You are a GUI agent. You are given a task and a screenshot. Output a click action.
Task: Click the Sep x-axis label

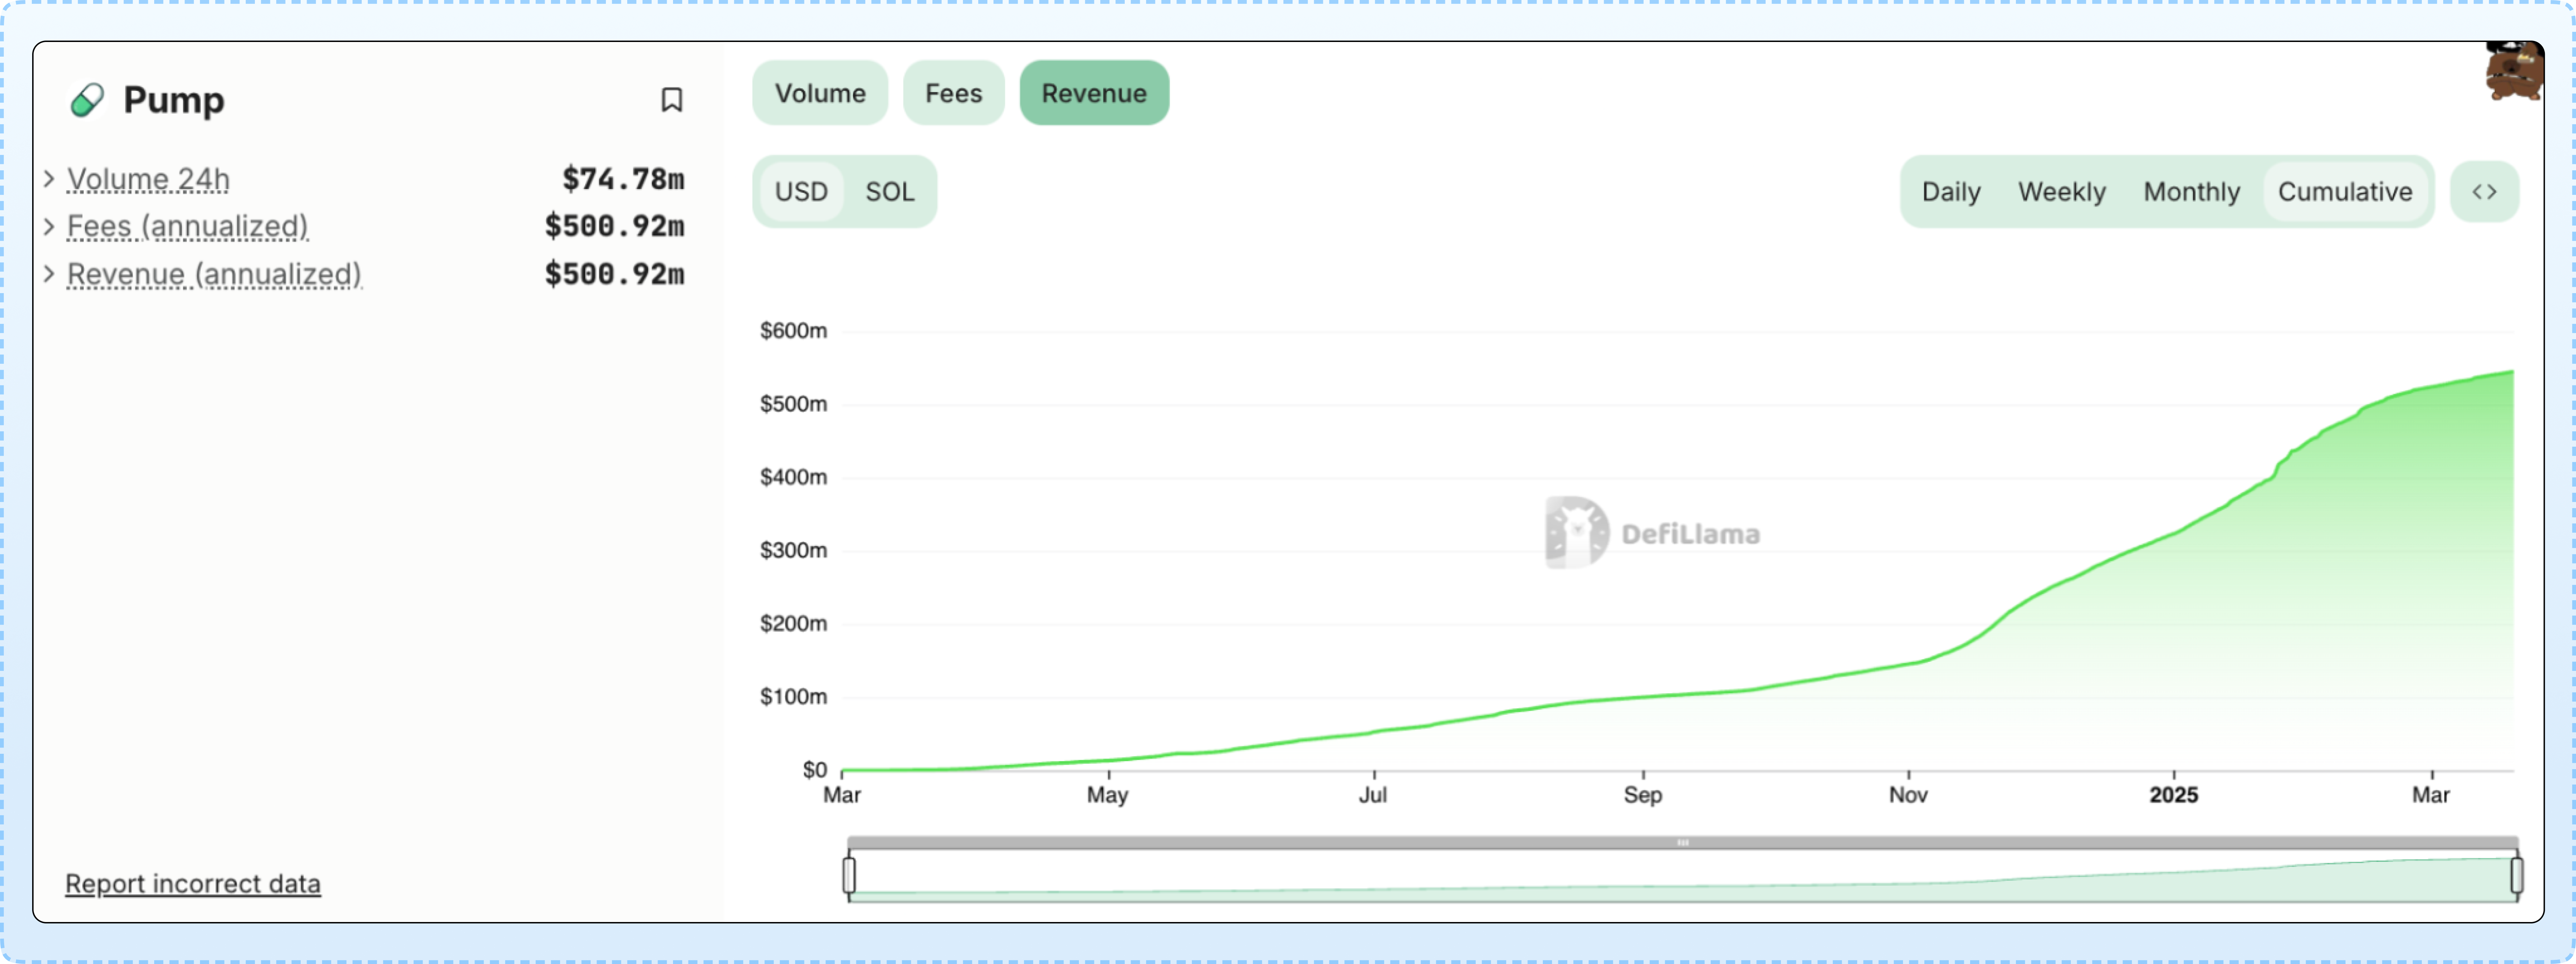[x=1643, y=795]
